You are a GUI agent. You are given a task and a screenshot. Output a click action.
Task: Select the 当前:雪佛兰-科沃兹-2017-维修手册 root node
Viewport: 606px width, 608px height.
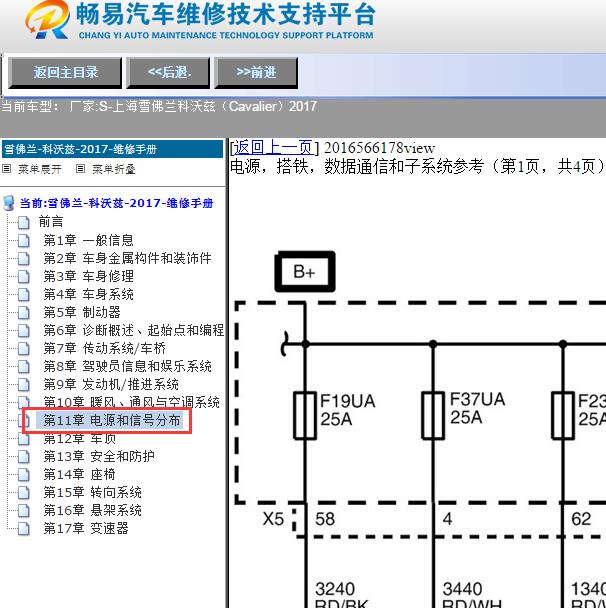click(x=117, y=203)
